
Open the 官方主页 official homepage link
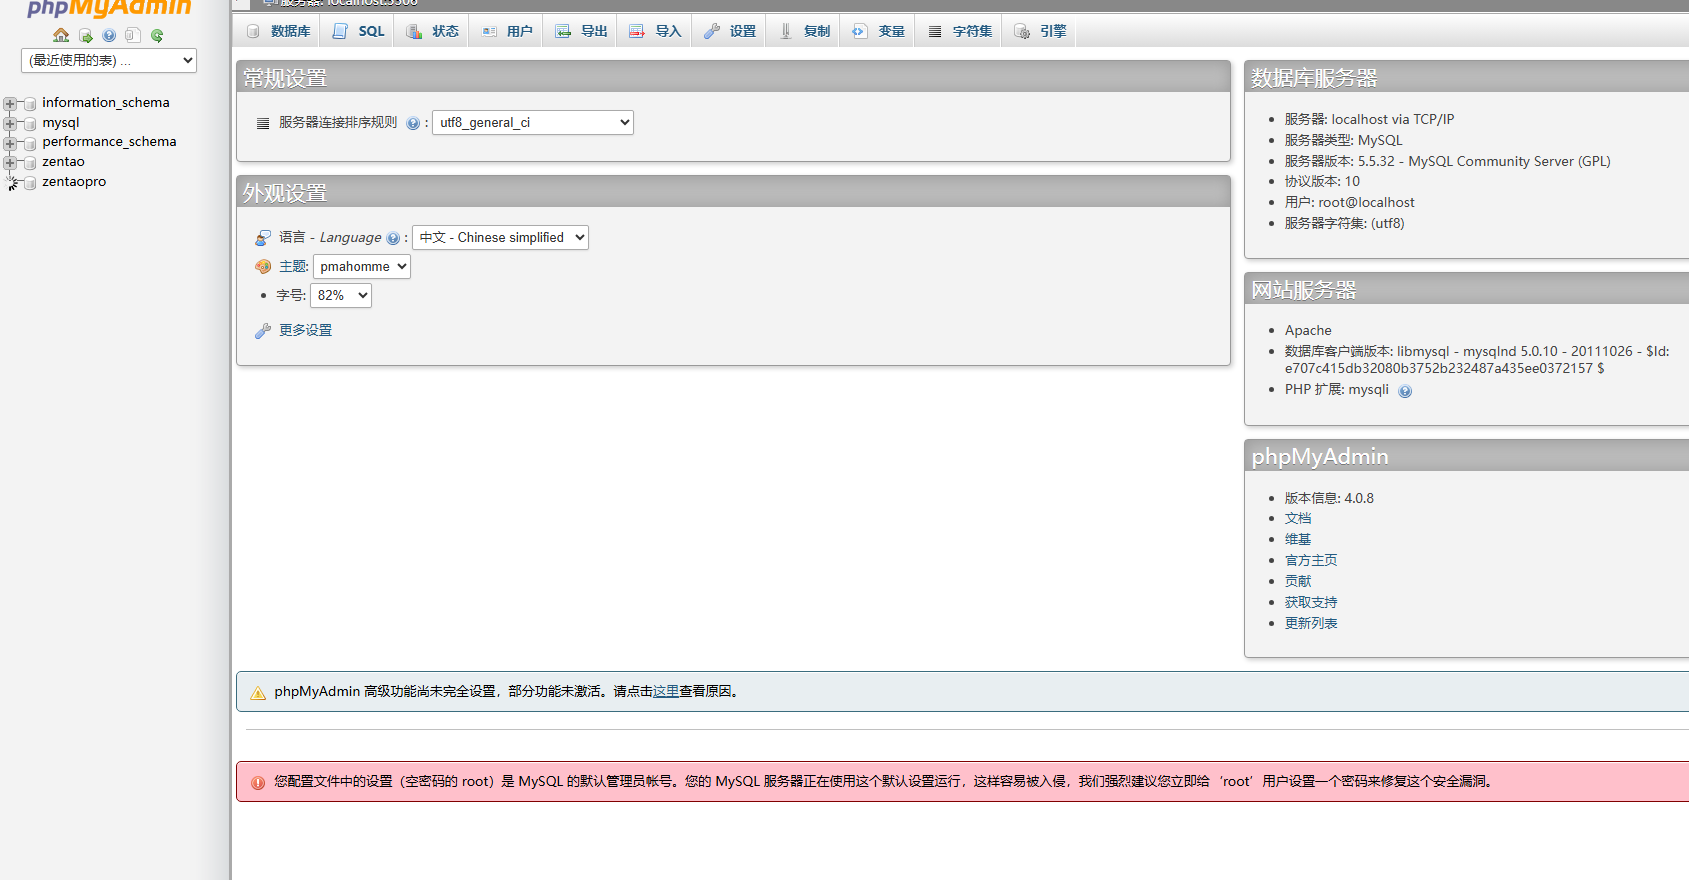pos(1311,560)
